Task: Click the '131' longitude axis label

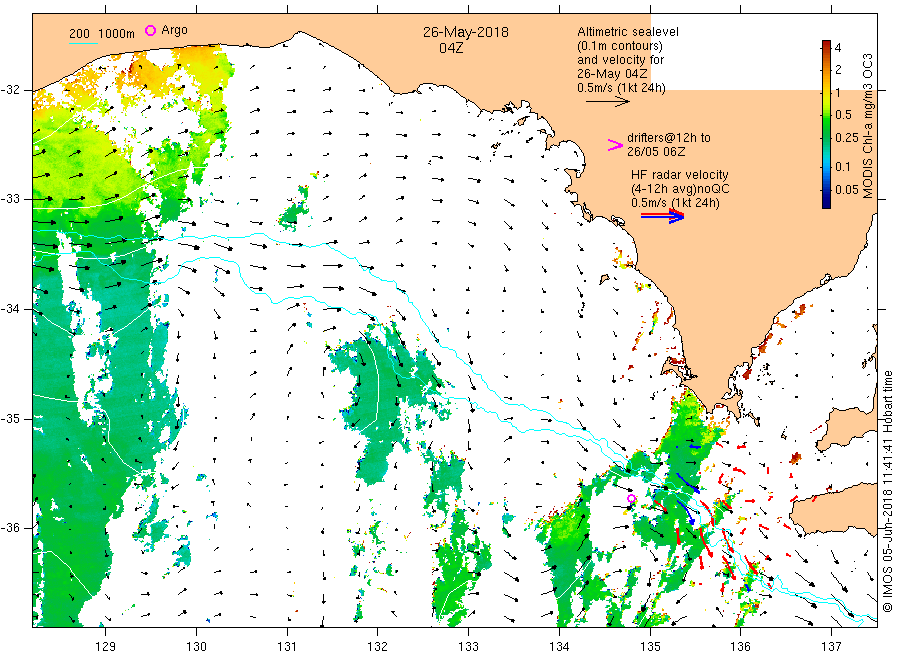Action: click(x=287, y=647)
